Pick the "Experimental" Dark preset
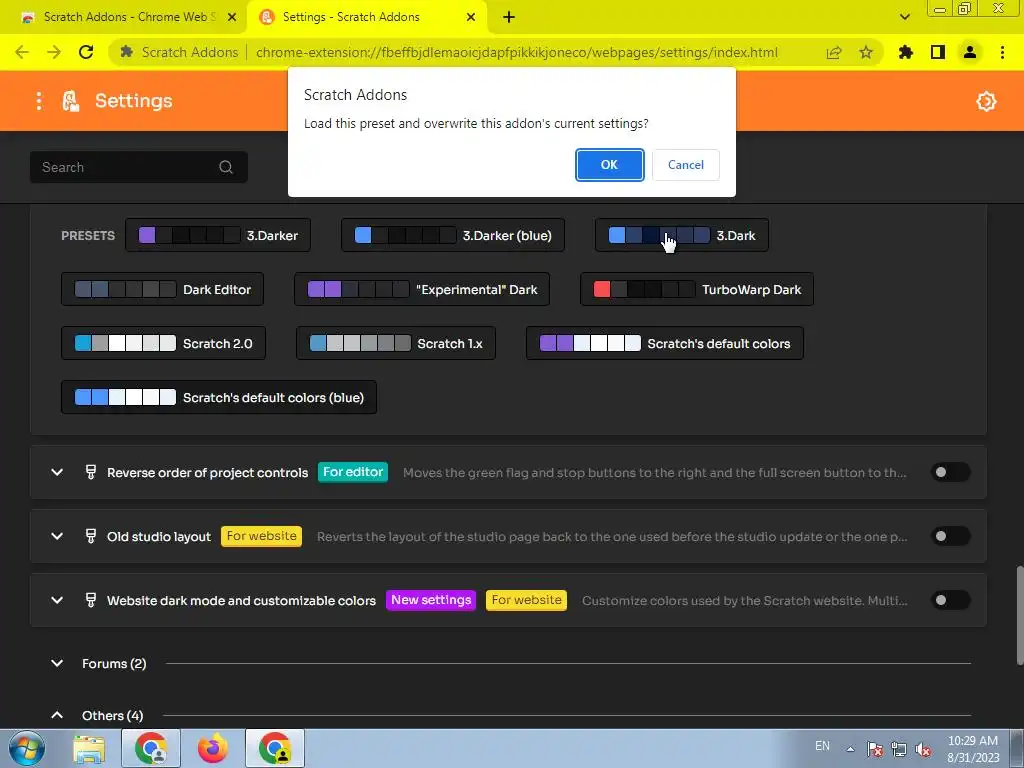This screenshot has height=768, width=1024. [422, 289]
